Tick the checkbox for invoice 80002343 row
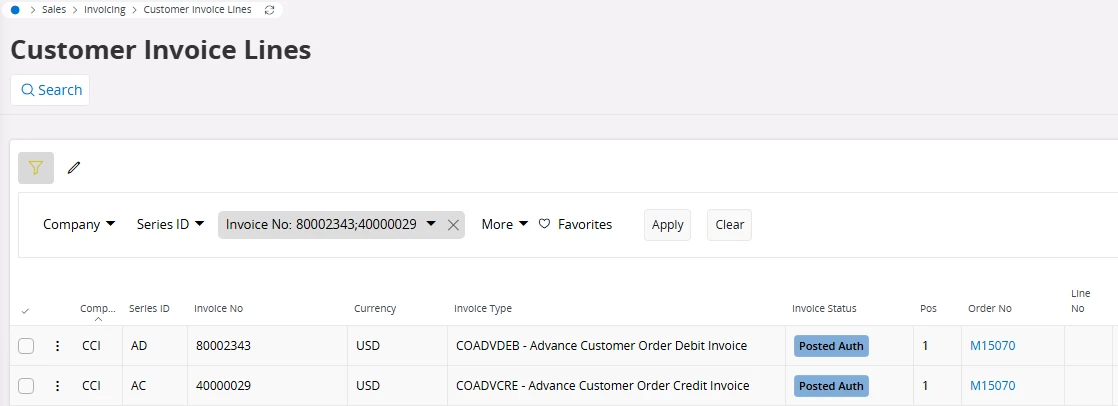This screenshot has width=1118, height=406. coord(26,346)
